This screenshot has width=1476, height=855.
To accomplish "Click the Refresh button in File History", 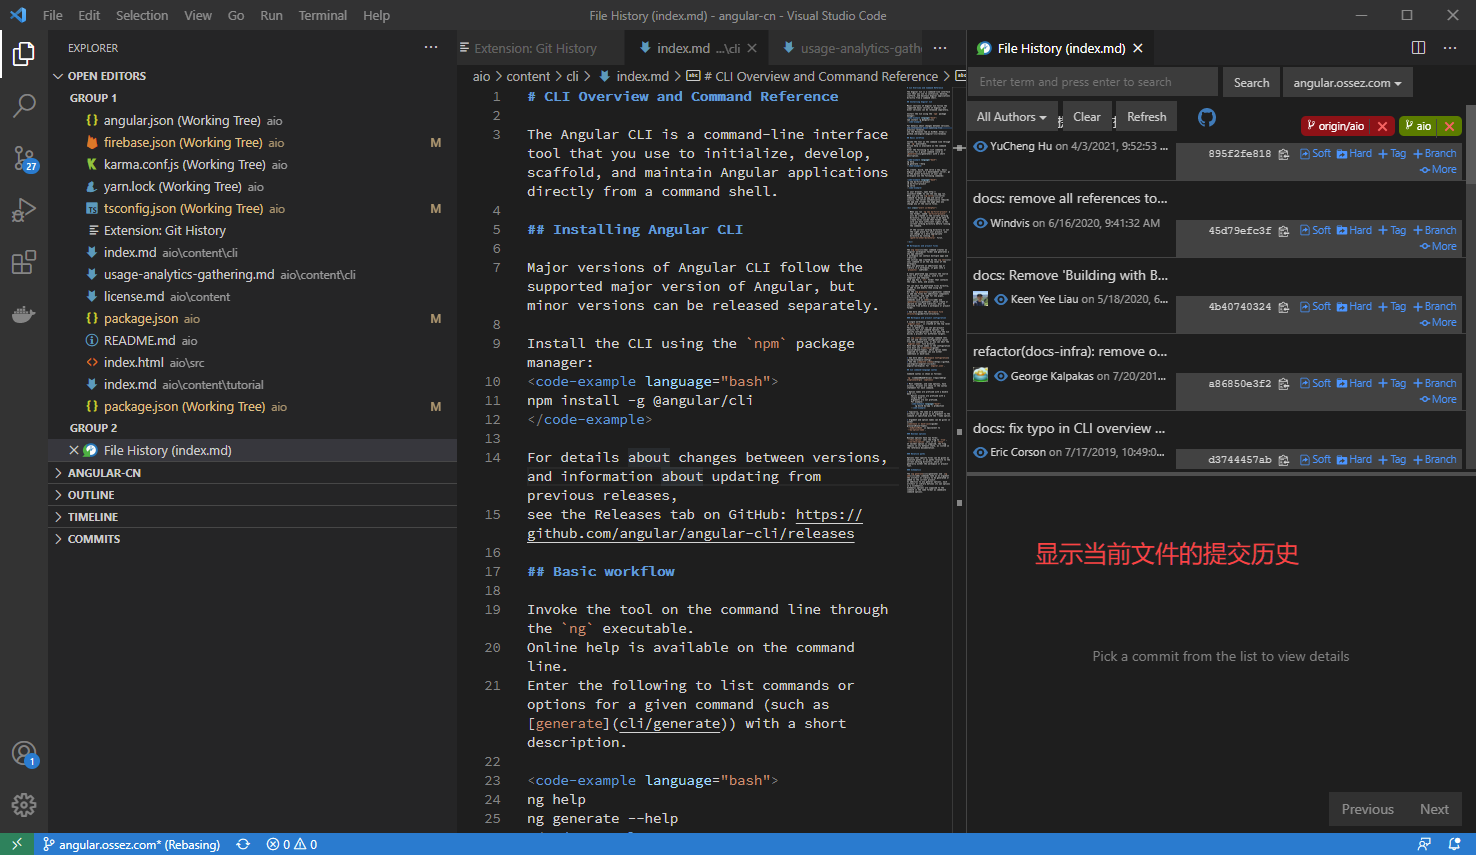I will (x=1146, y=116).
